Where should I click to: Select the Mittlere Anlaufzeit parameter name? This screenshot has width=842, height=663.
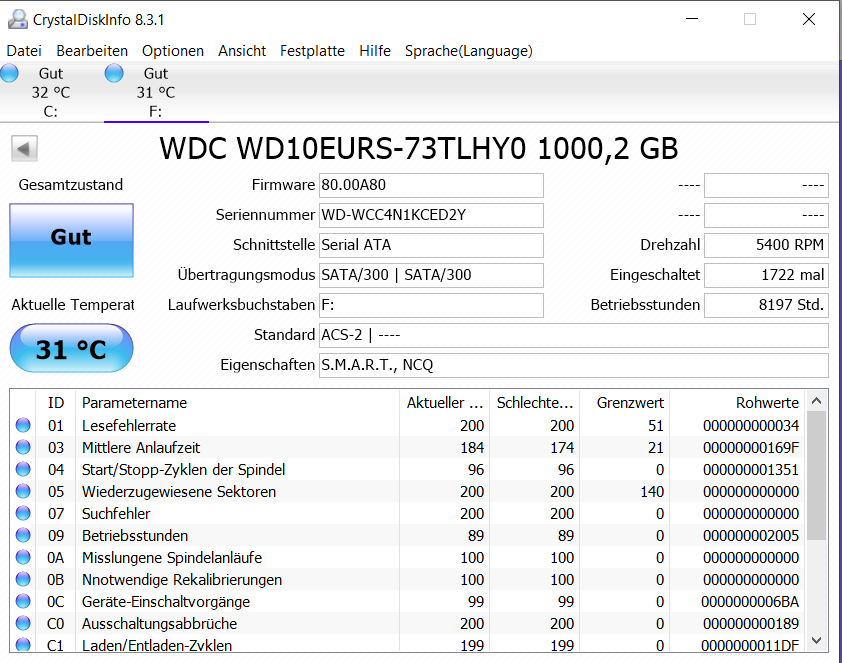pyautogui.click(x=141, y=448)
